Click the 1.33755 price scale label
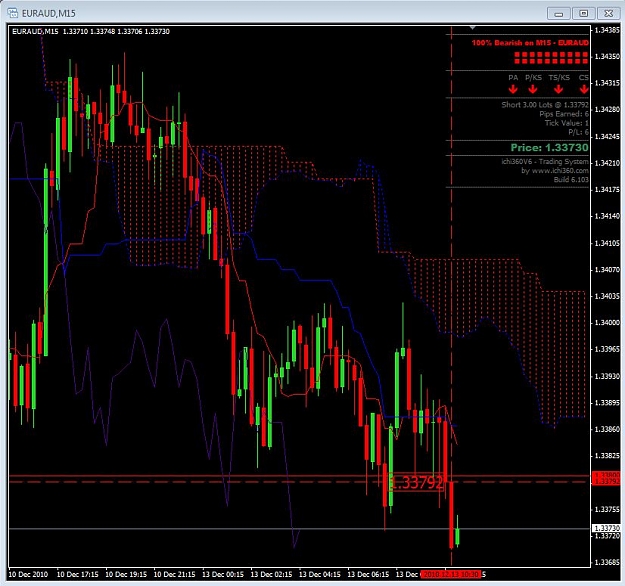This screenshot has height=586, width=625. click(607, 509)
